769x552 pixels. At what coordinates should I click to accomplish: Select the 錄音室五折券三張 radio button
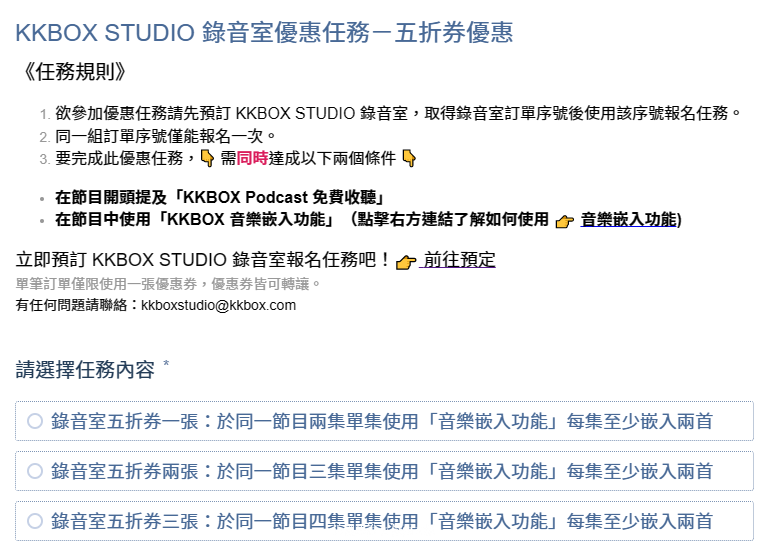coord(35,521)
